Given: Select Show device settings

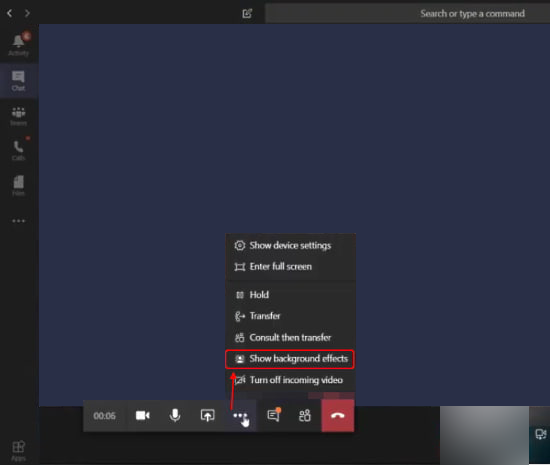Looking at the screenshot, I should click(x=290, y=245).
